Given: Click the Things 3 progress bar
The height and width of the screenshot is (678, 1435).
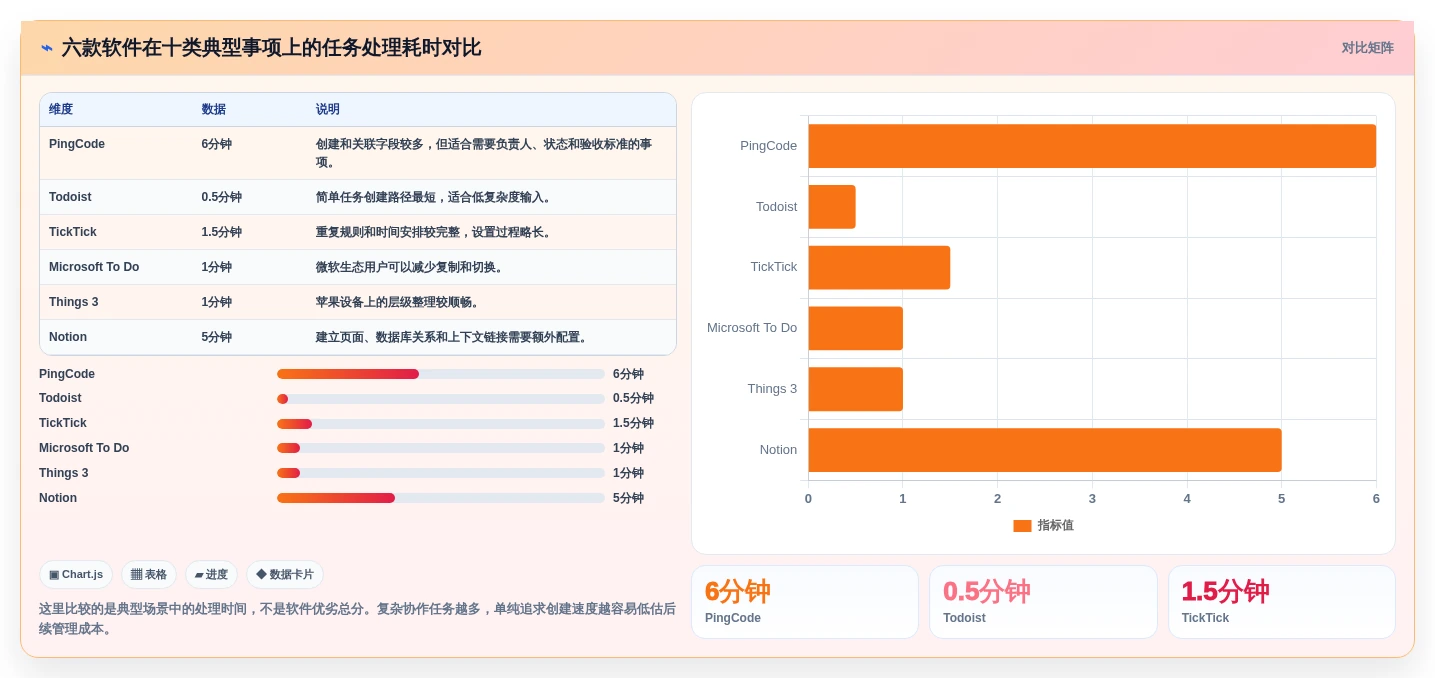Looking at the screenshot, I should (441, 473).
